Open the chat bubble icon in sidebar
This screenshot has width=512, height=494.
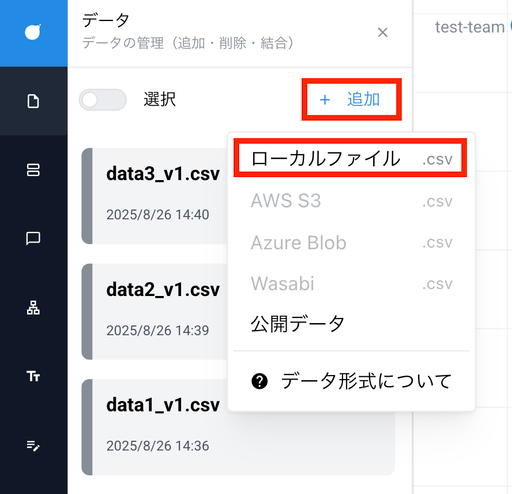click(x=33, y=239)
